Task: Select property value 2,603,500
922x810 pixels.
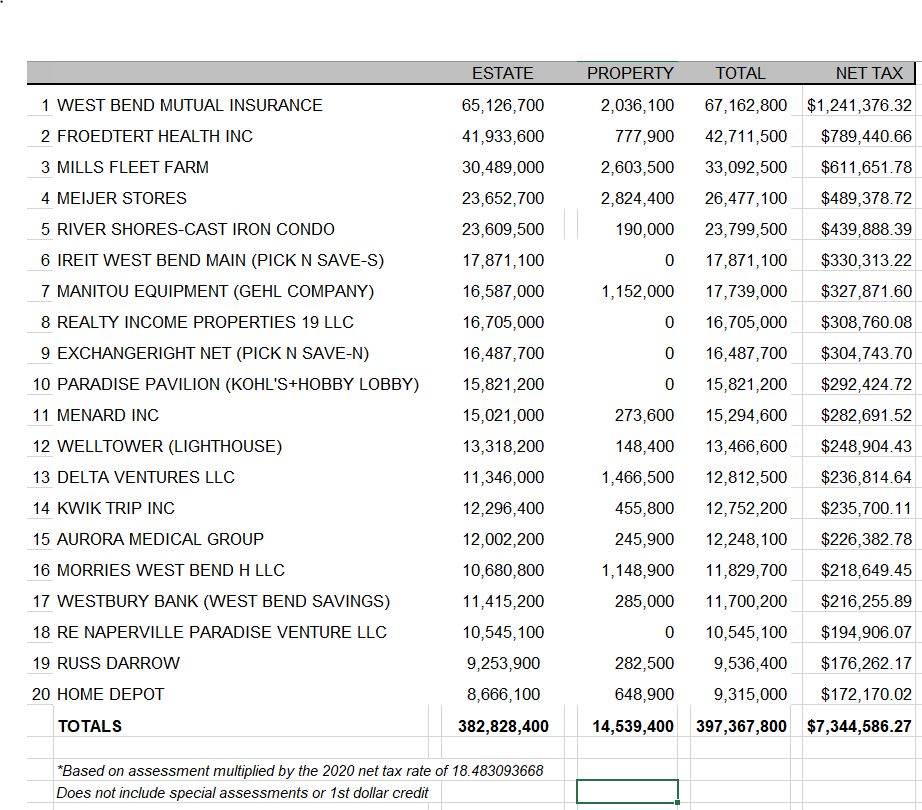Action: [x=637, y=168]
